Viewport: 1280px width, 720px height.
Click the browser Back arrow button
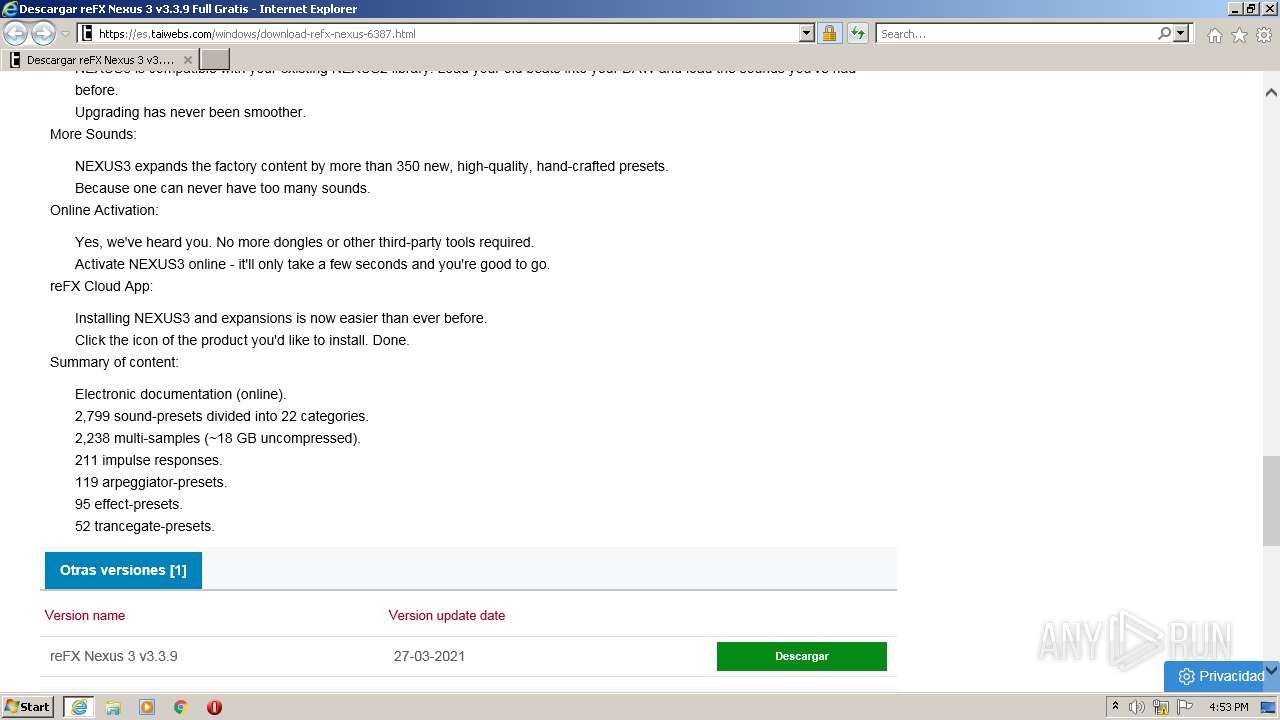pyautogui.click(x=16, y=33)
